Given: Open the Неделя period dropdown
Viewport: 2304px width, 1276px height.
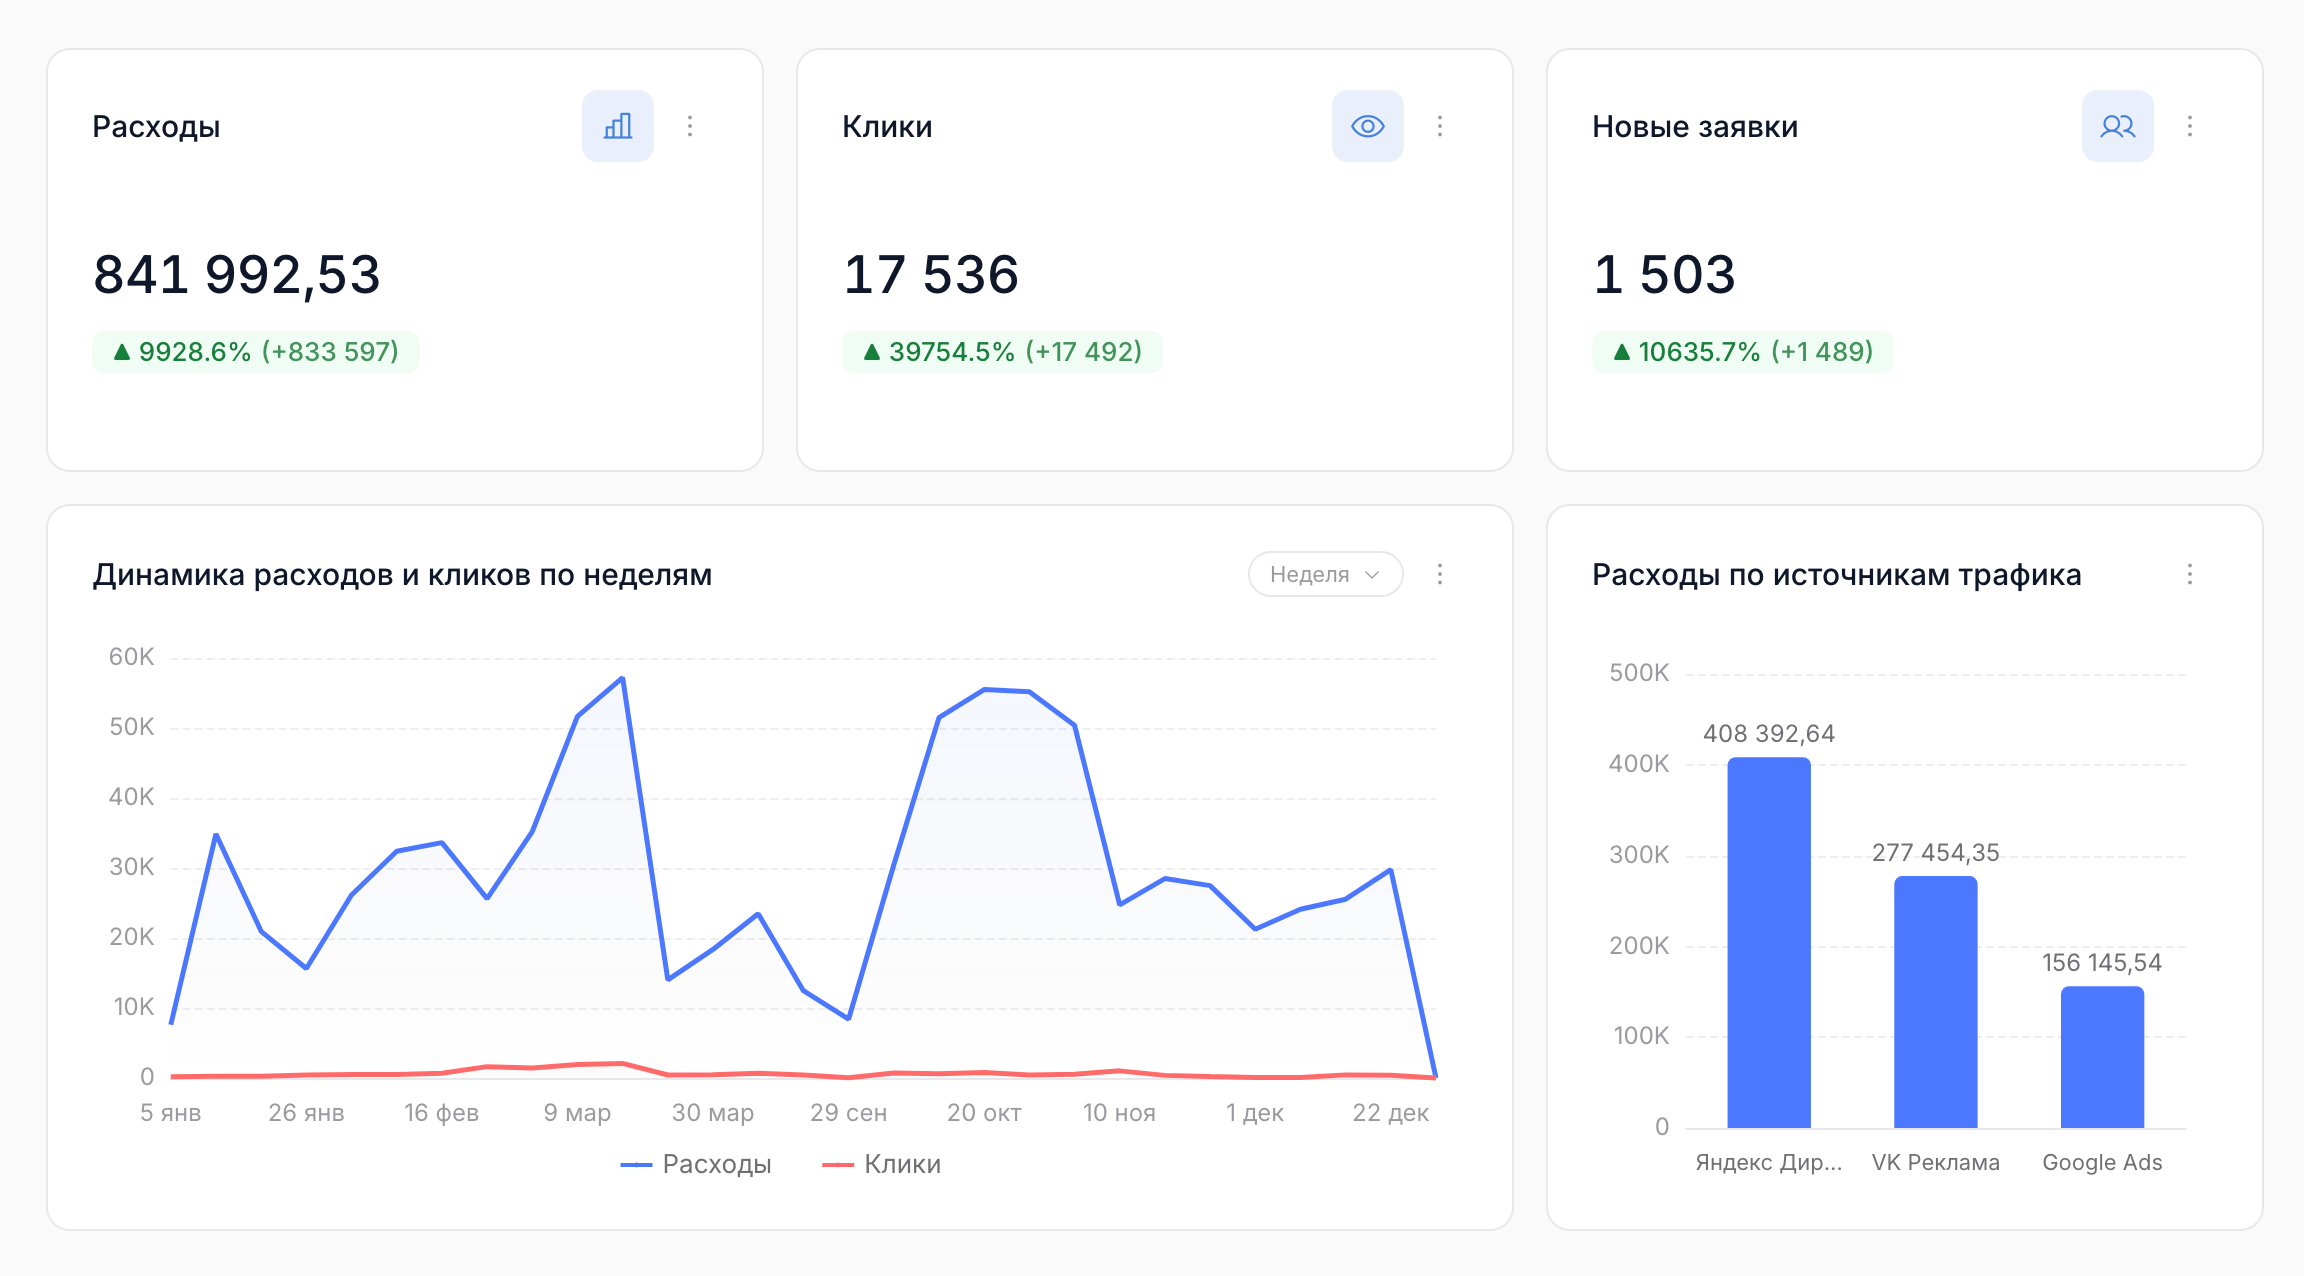Looking at the screenshot, I should pyautogui.click(x=1325, y=574).
